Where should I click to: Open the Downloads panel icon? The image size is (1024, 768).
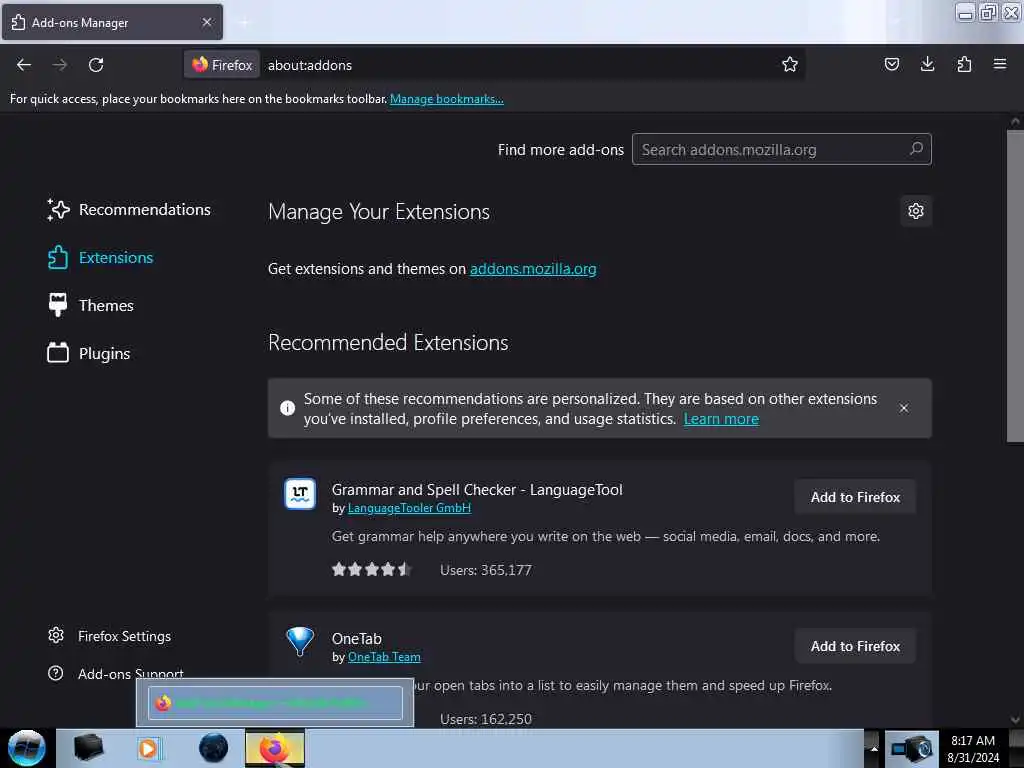[927, 64]
